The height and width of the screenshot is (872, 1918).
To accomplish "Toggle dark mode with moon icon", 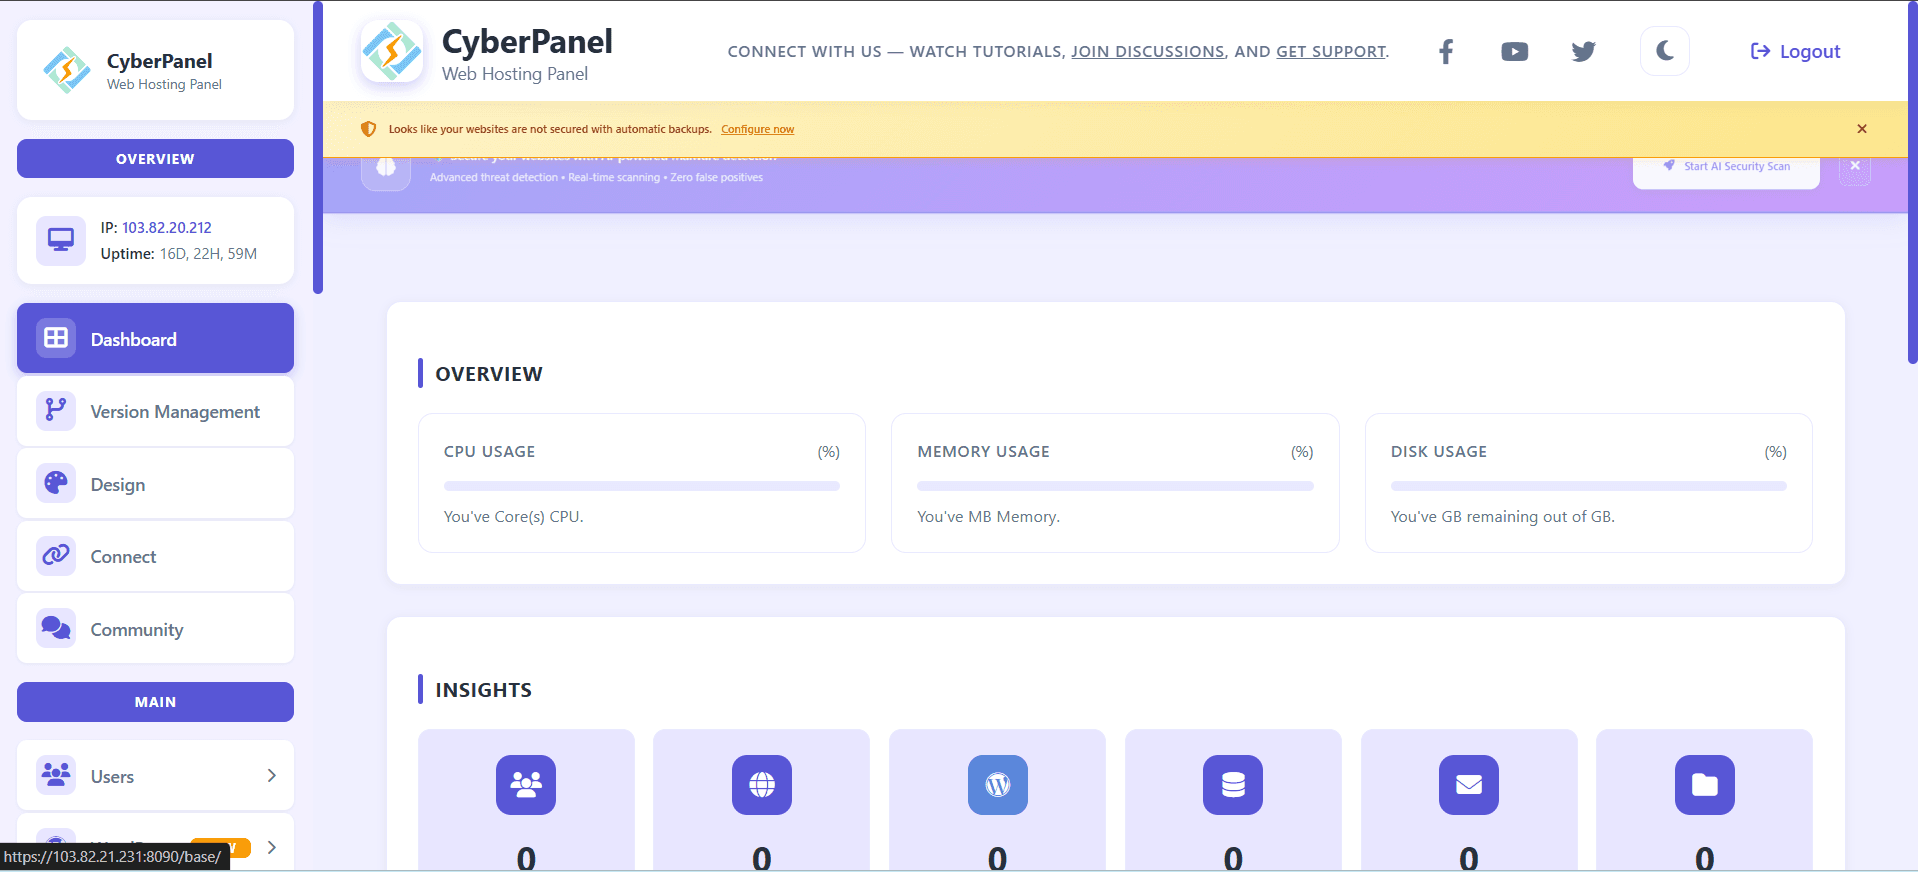I will 1664,51.
